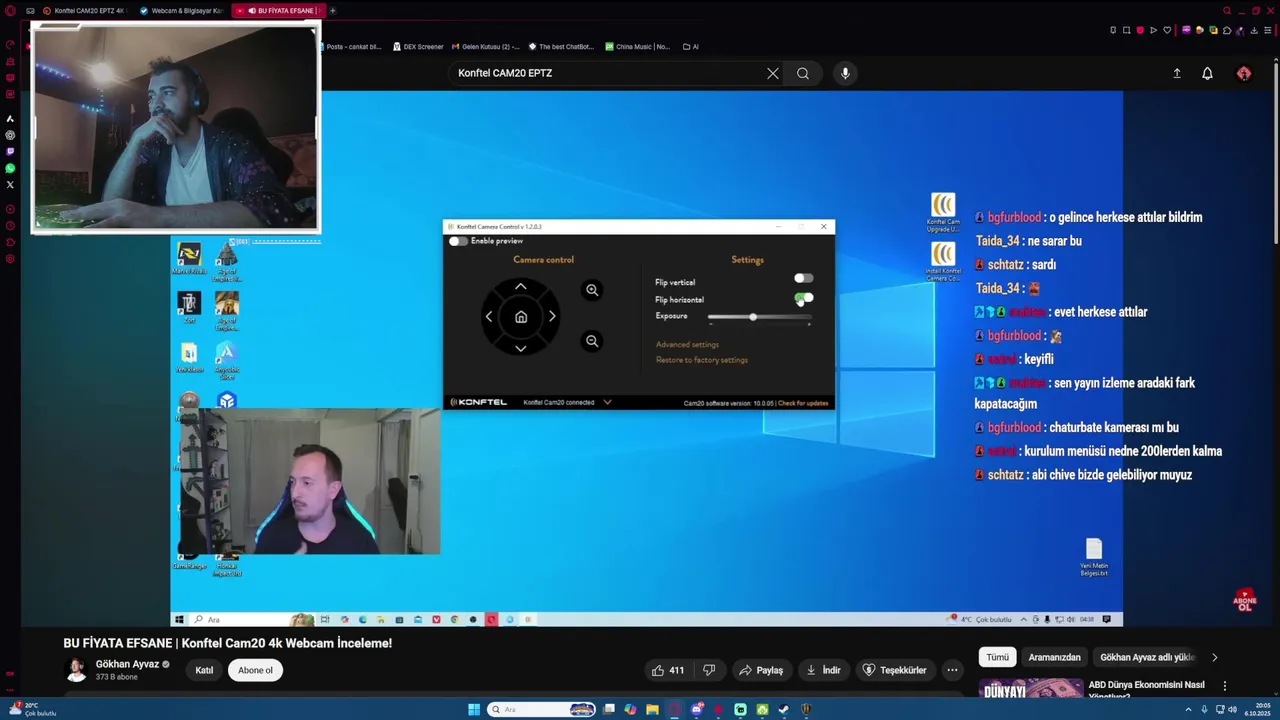This screenshot has width=1280, height=720.
Task: Click the camera pan right arrow
Action: click(552, 316)
